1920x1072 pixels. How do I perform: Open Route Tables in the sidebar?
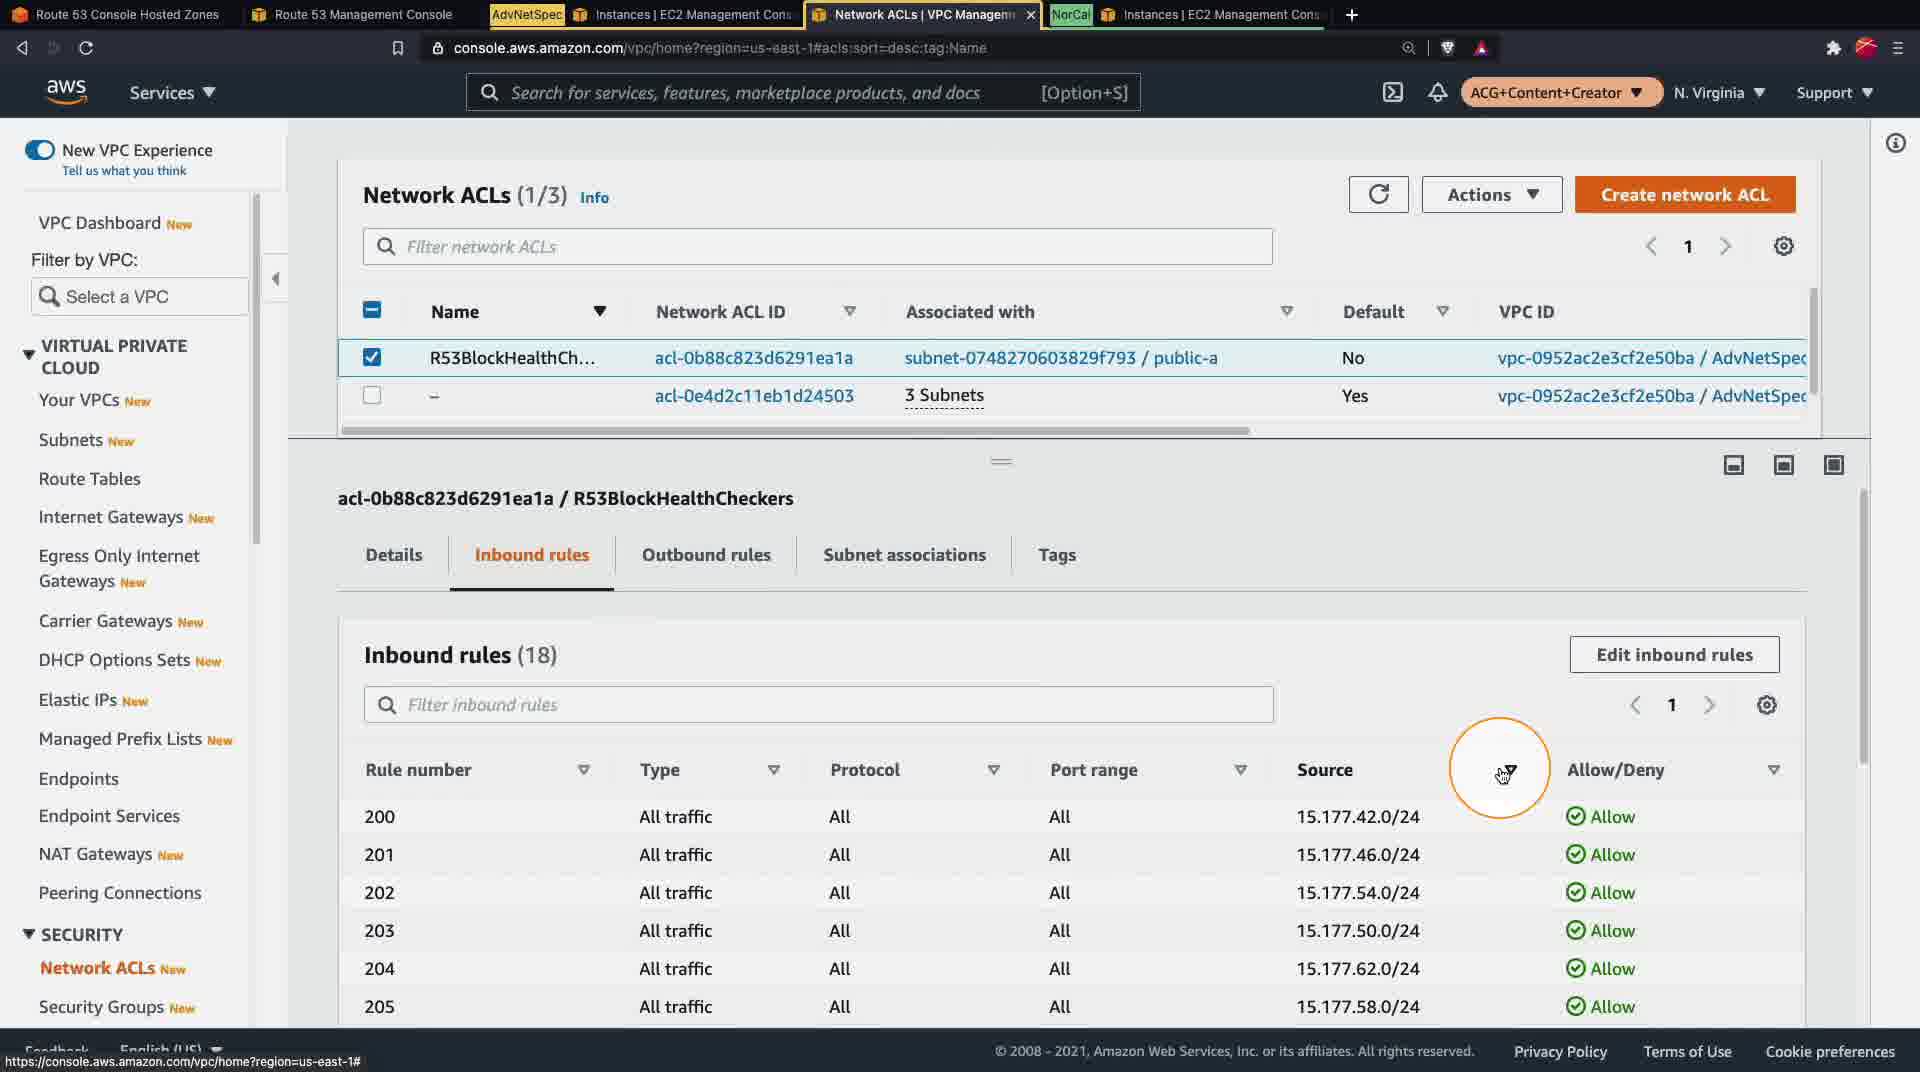tap(89, 479)
